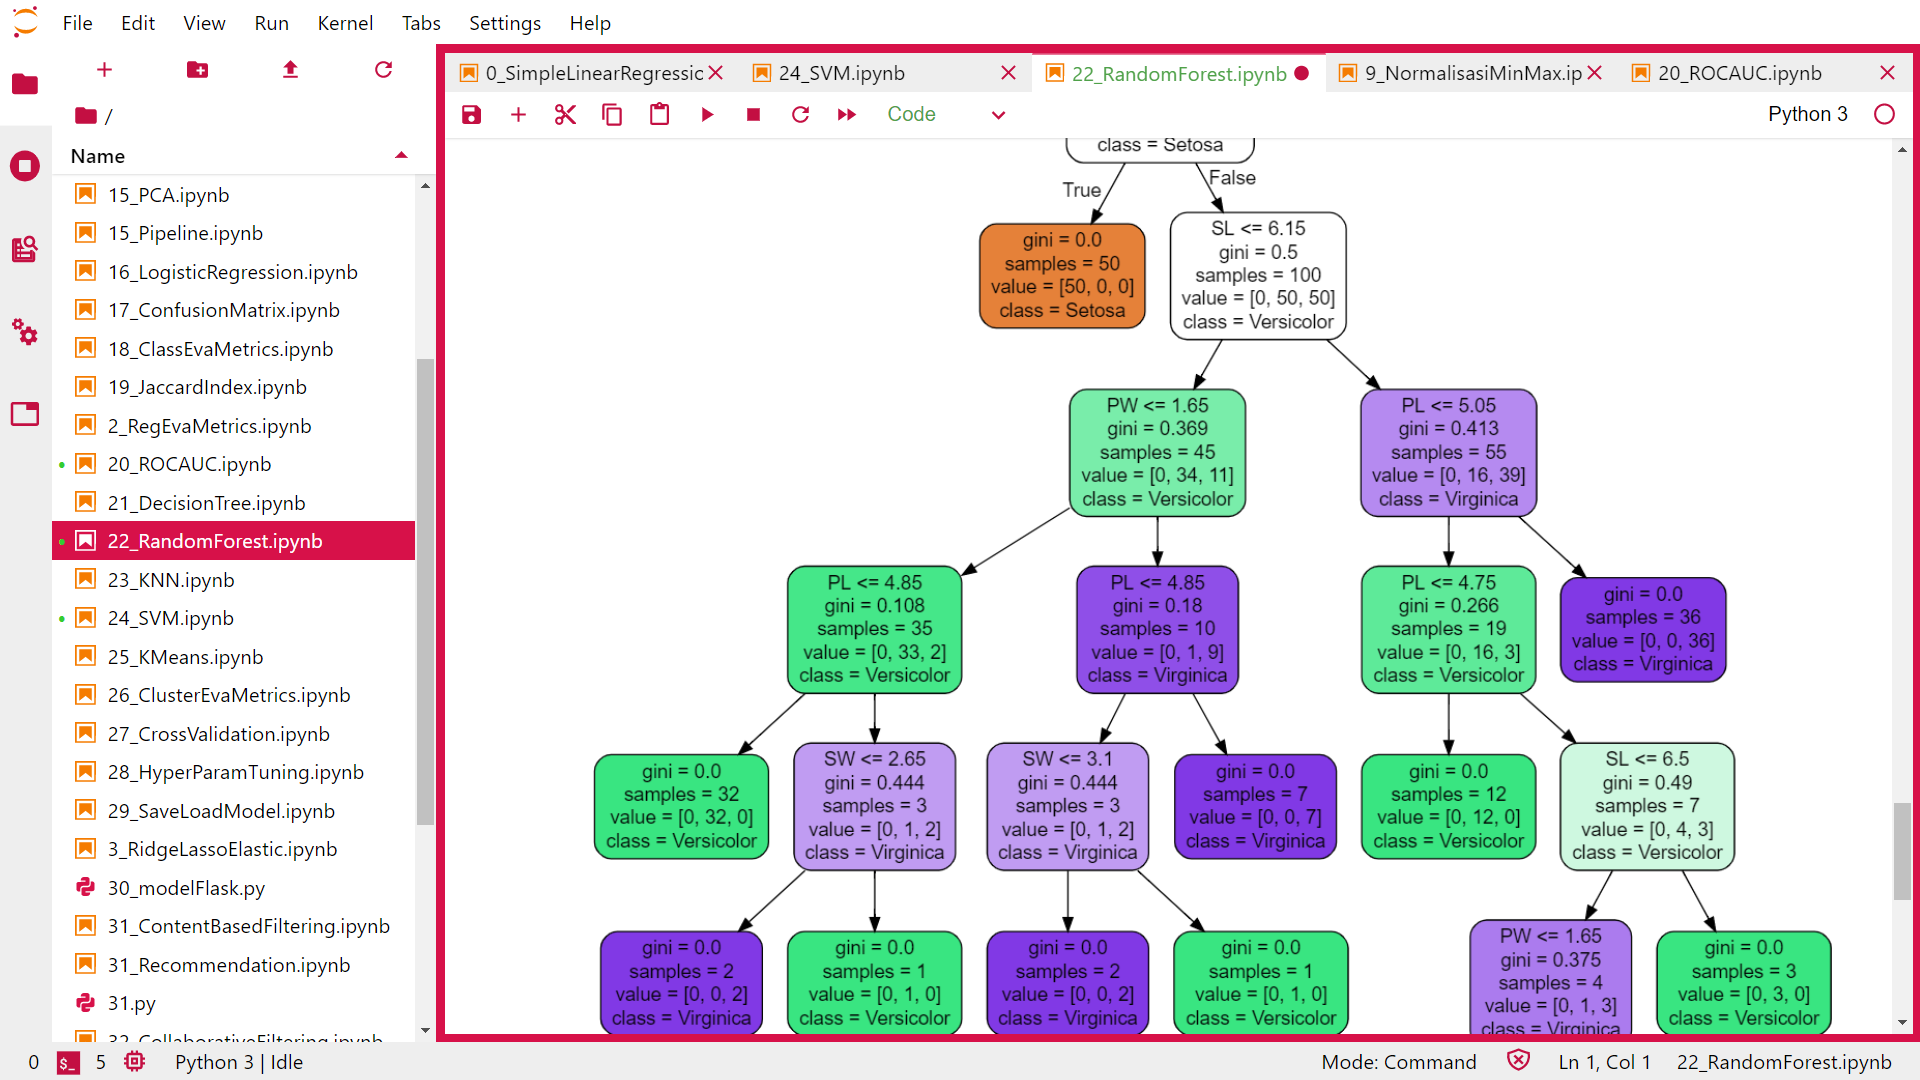This screenshot has width=1920, height=1080.
Task: Save the notebook with the disk icon
Action: (471, 115)
